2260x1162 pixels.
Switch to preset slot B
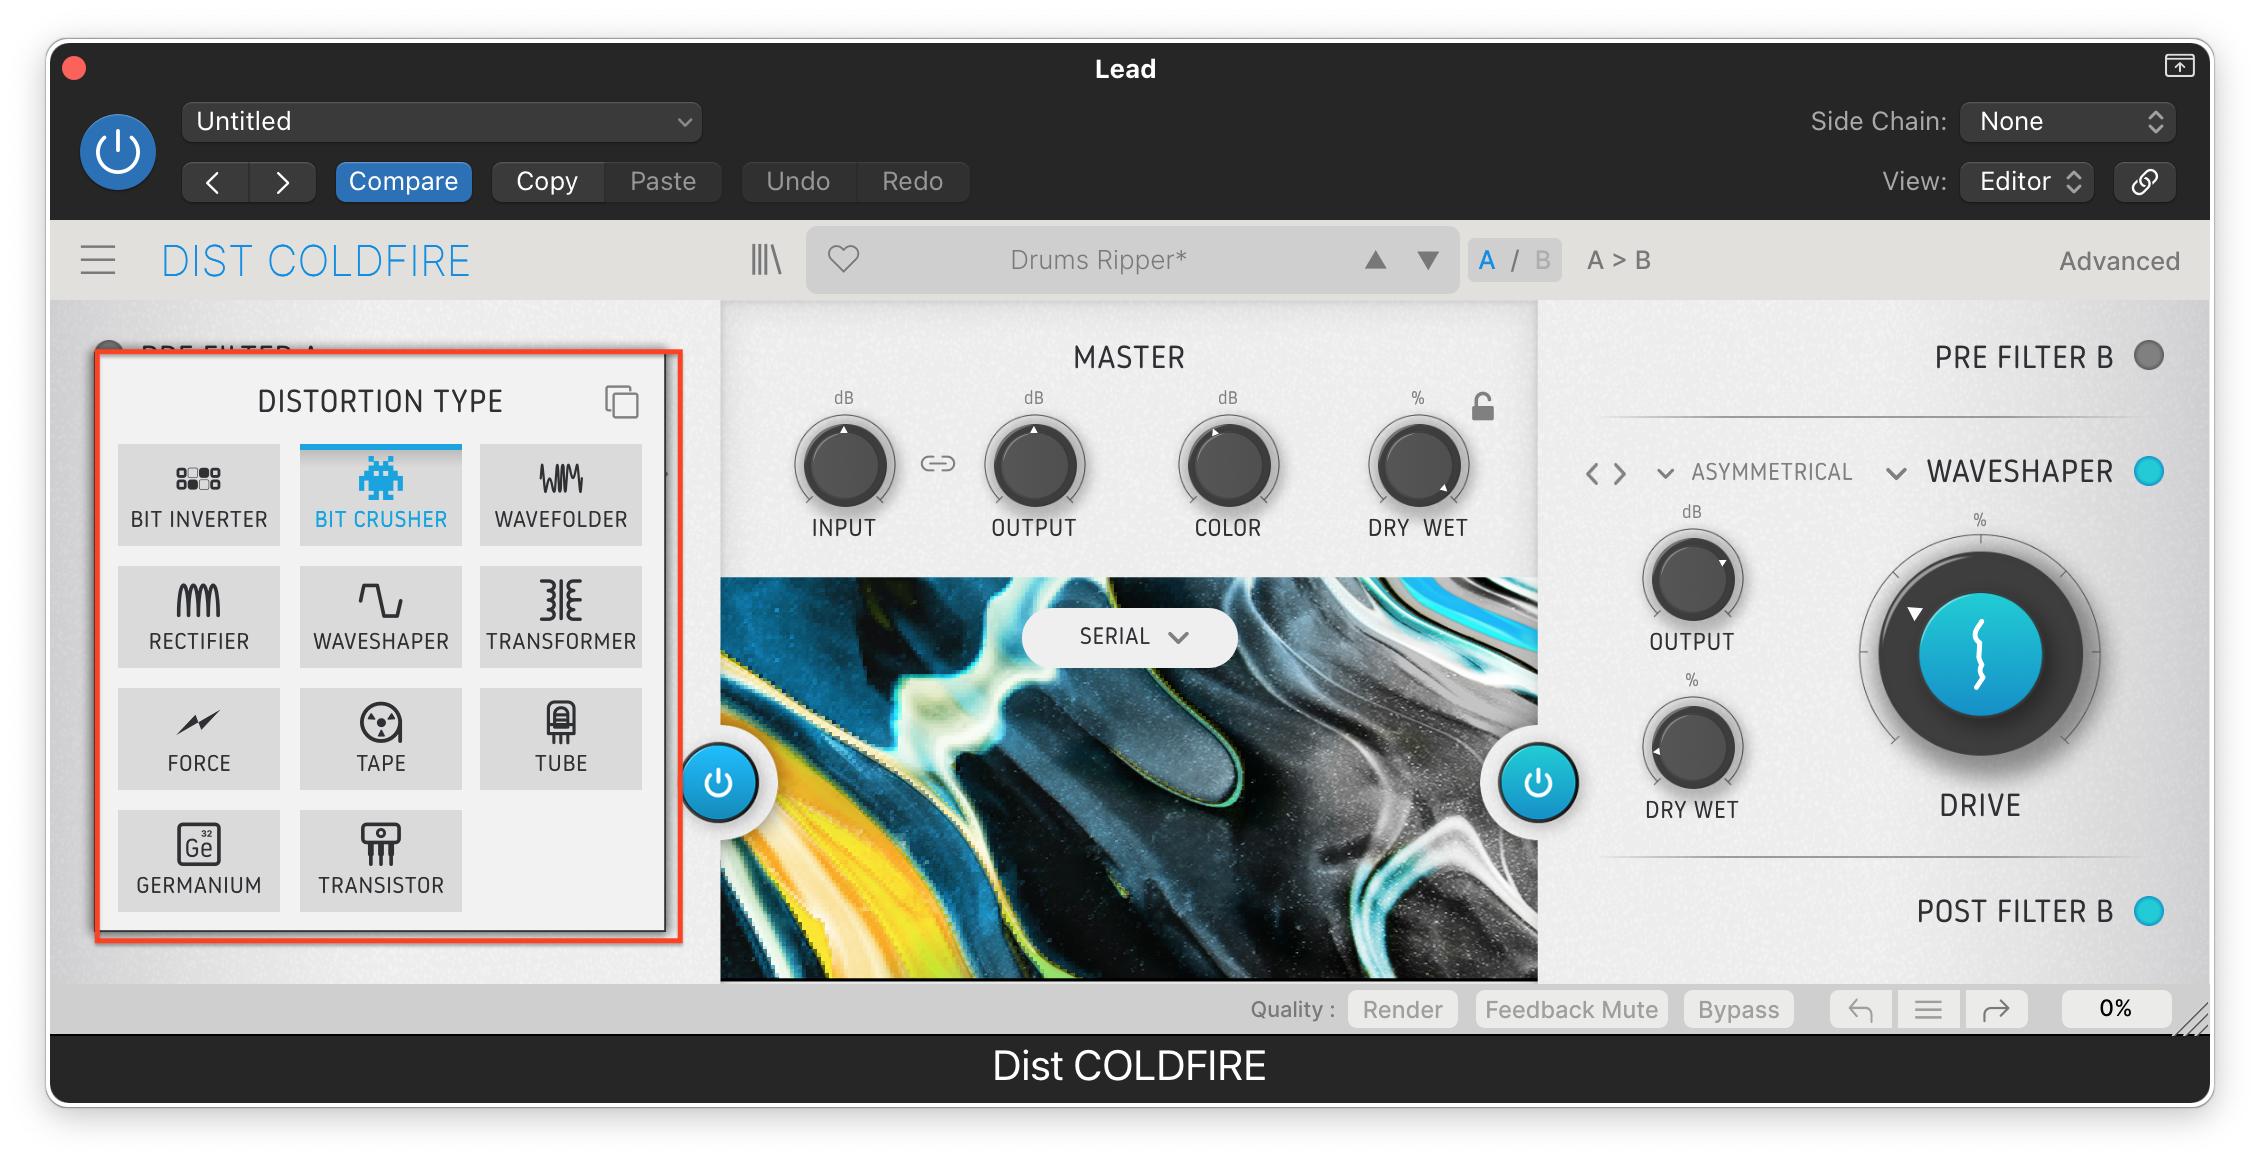tap(1542, 260)
